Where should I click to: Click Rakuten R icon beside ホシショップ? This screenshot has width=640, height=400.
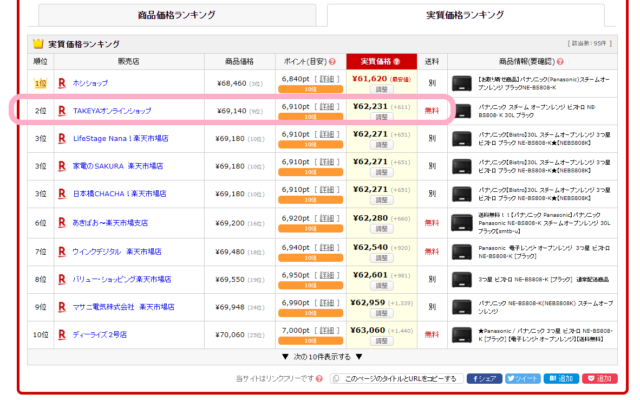coord(62,83)
